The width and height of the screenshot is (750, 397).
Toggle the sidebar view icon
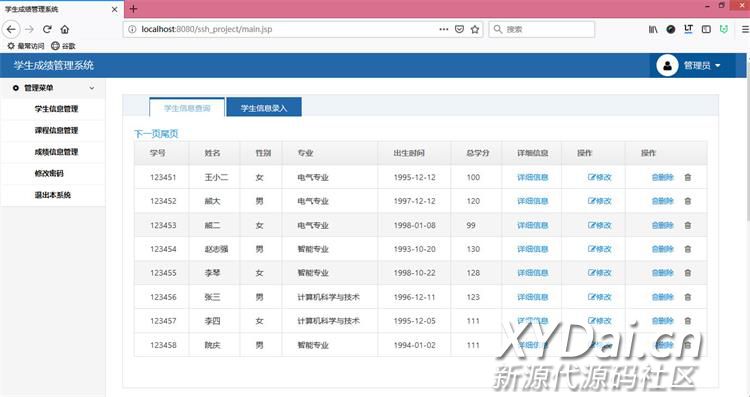pos(706,29)
